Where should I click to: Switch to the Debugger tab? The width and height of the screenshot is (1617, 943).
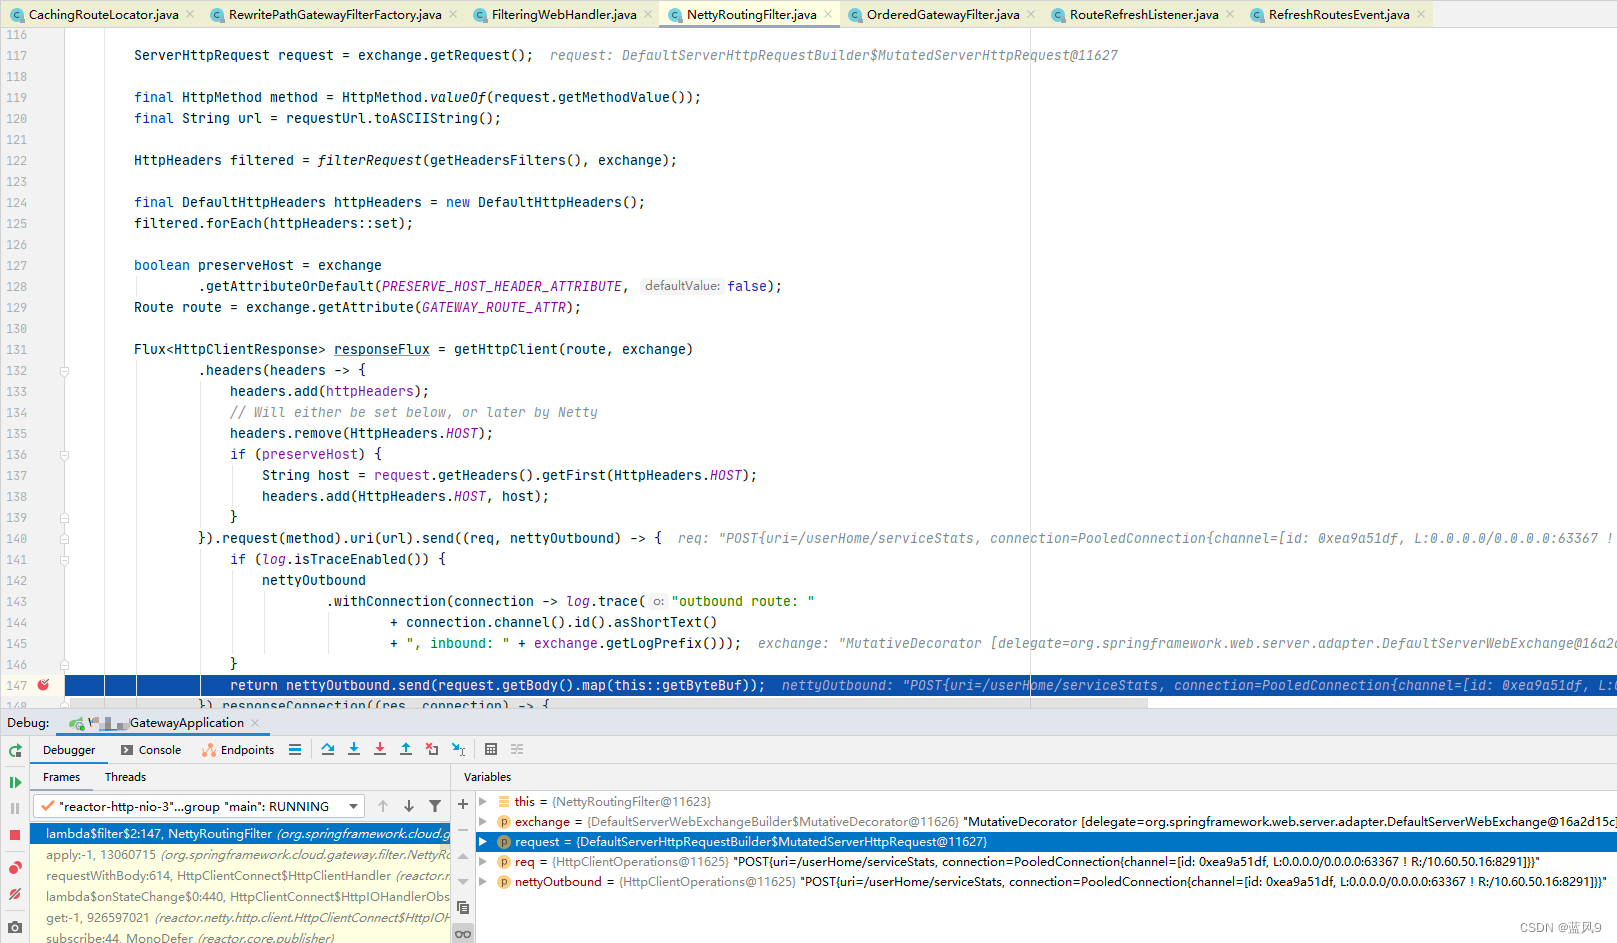69,750
